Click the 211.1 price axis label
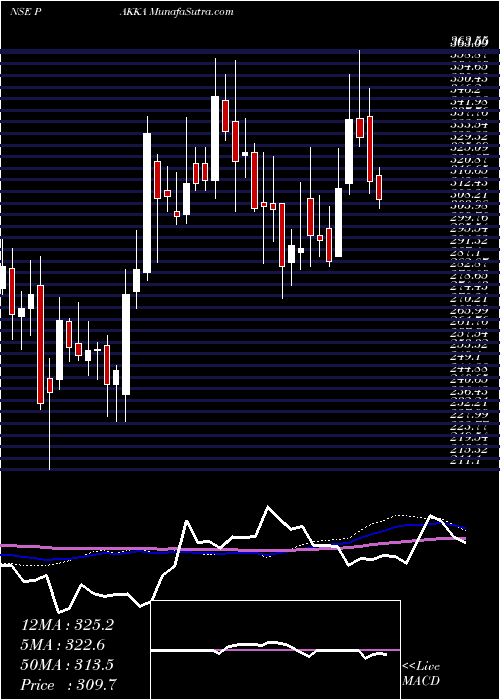 (465, 462)
